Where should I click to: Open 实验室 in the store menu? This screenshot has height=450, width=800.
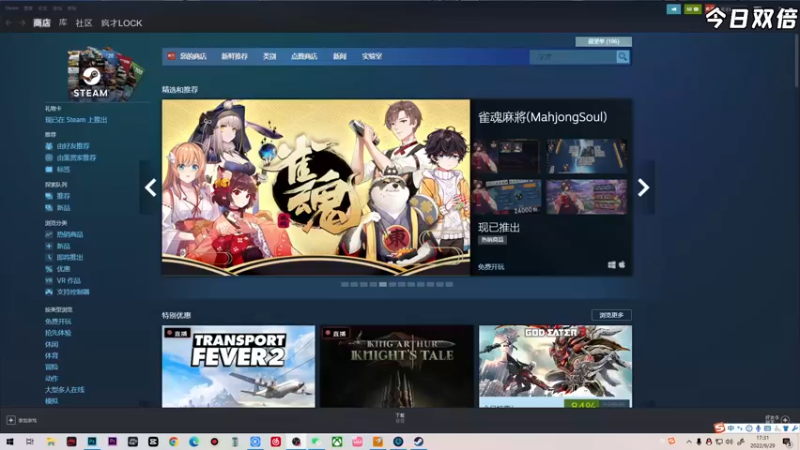(x=372, y=57)
